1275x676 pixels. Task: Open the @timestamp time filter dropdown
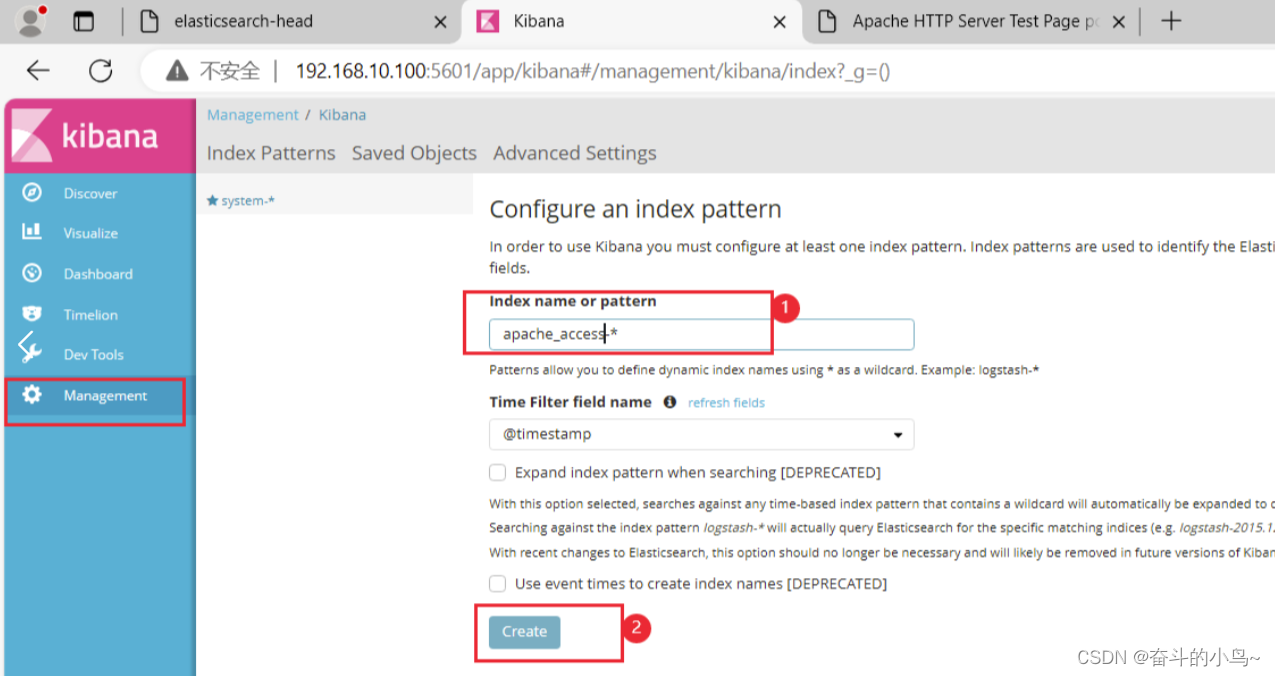701,434
